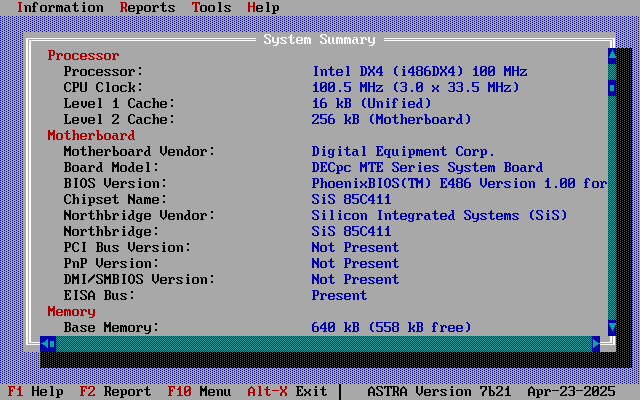
Task: Click the Level 2 Cache: label
Action: 119,119
